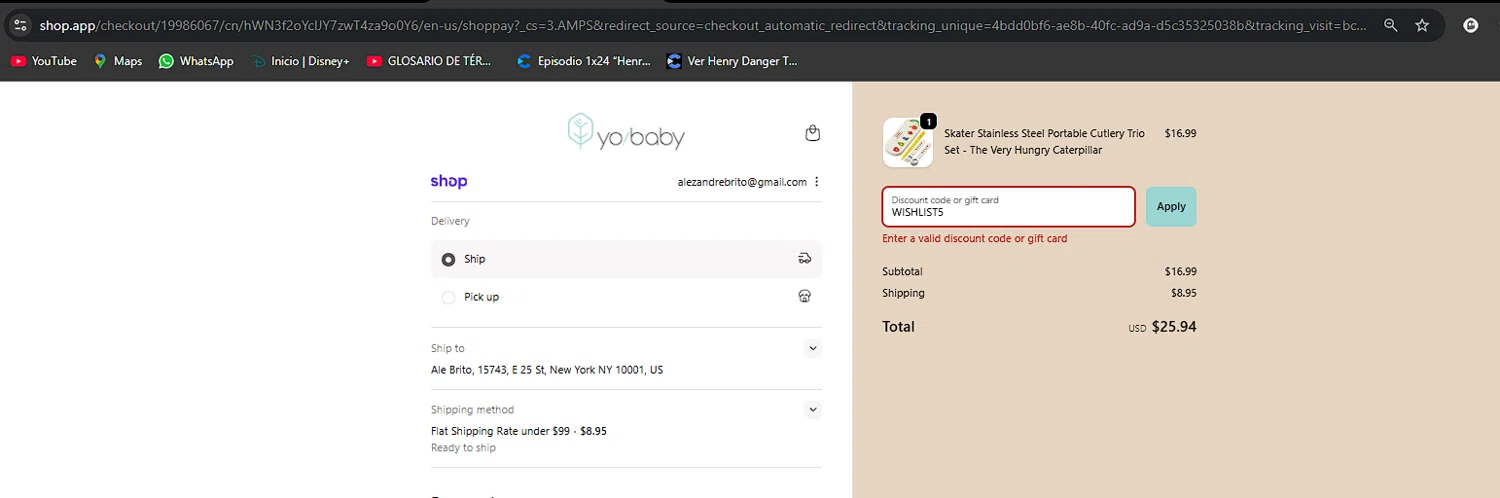Open the Ver Henry Danger T... bookmark
Viewport: 1500px width, 498px height.
coord(732,61)
